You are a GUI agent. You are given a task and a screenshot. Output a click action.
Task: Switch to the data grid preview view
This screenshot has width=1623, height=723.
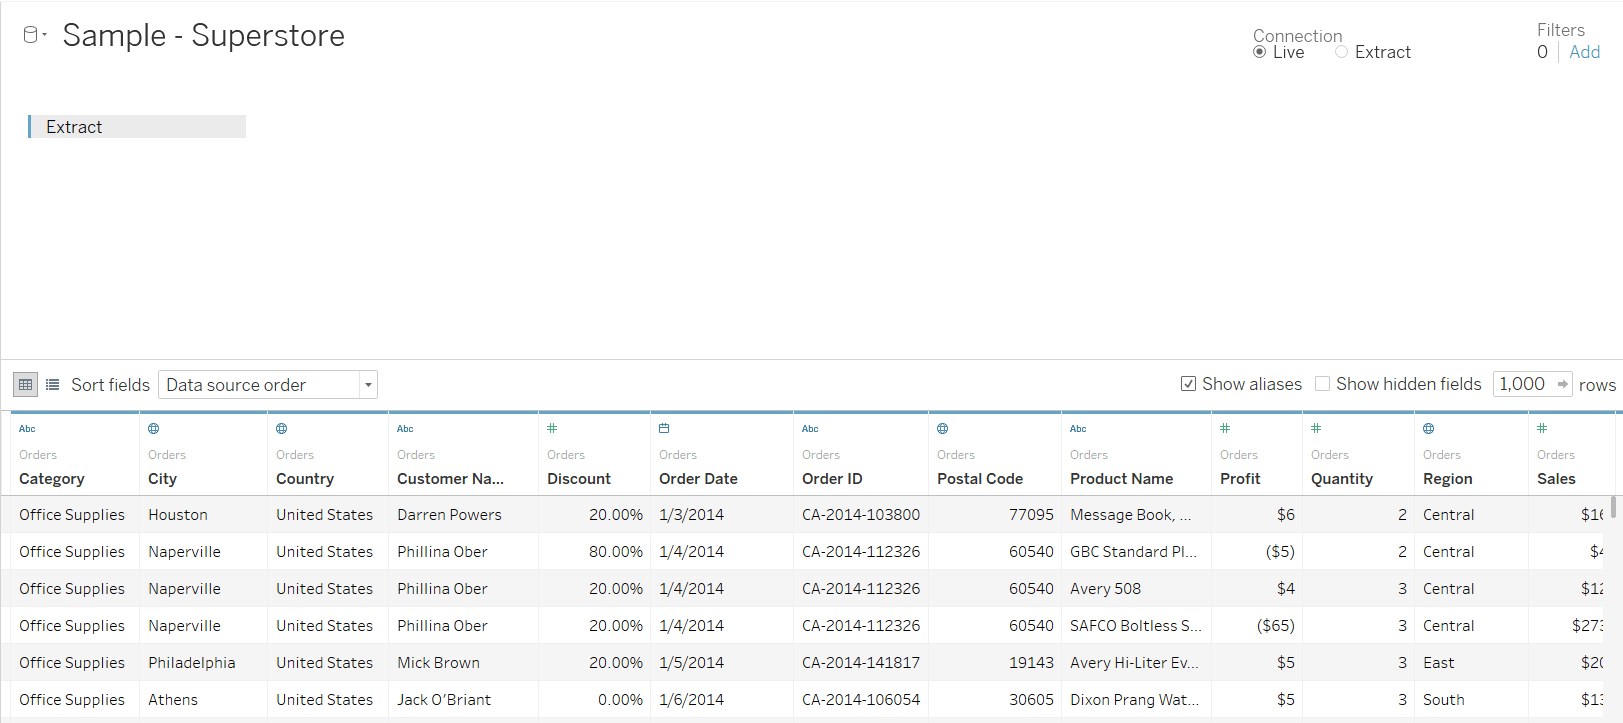(26, 385)
